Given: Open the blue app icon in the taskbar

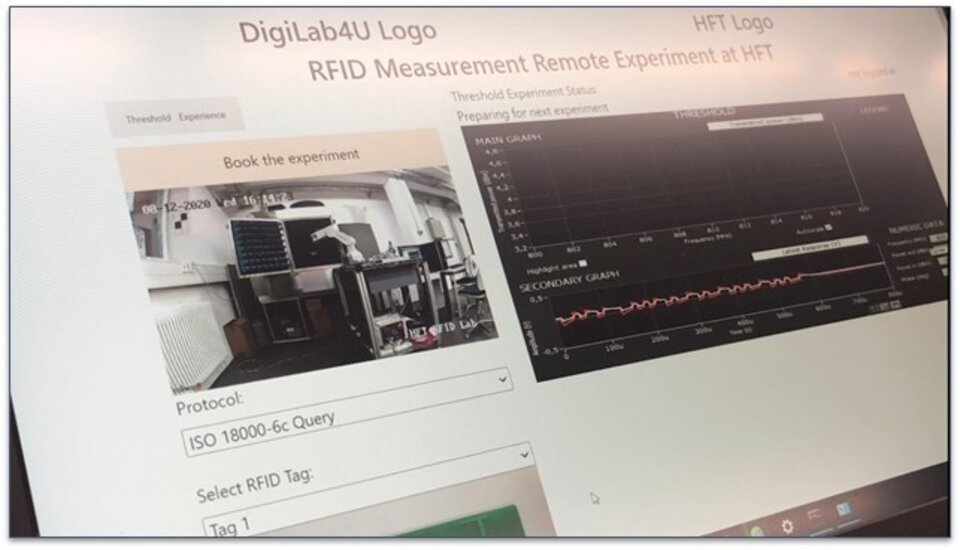Looking at the screenshot, I should point(844,510).
